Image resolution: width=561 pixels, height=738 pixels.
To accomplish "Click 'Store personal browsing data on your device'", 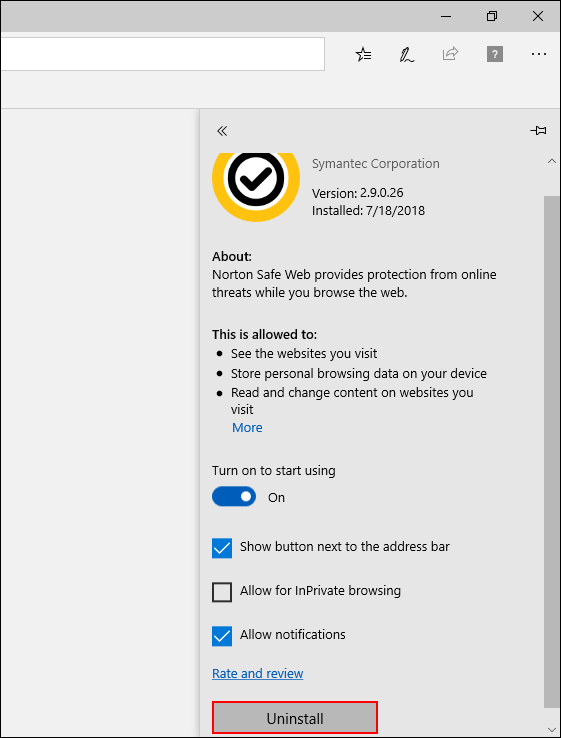I will pos(359,374).
